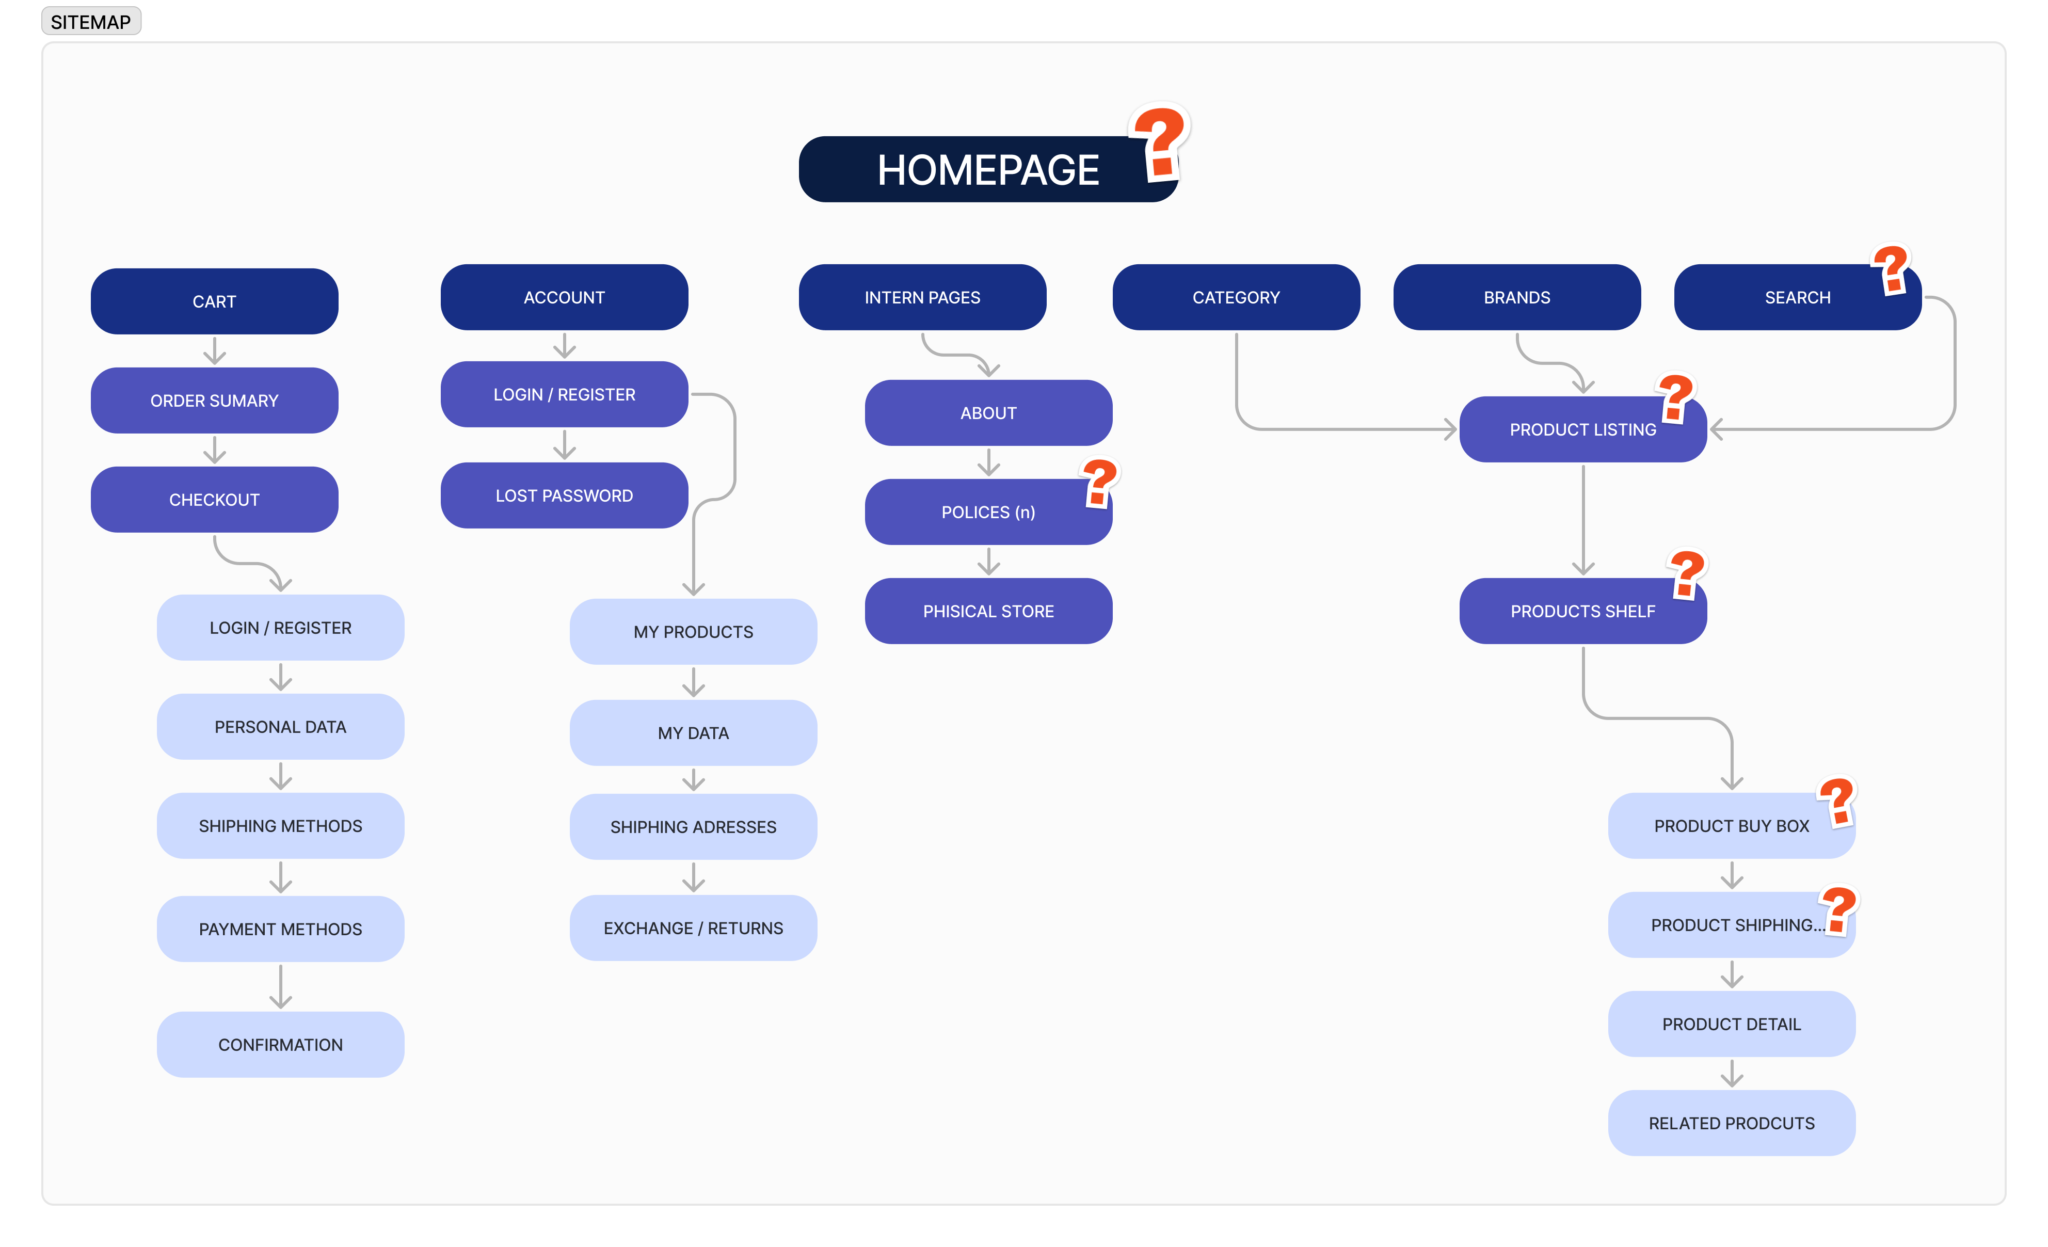Viewport: 2048px width, 1247px height.
Task: Select the CART node
Action: 214,301
